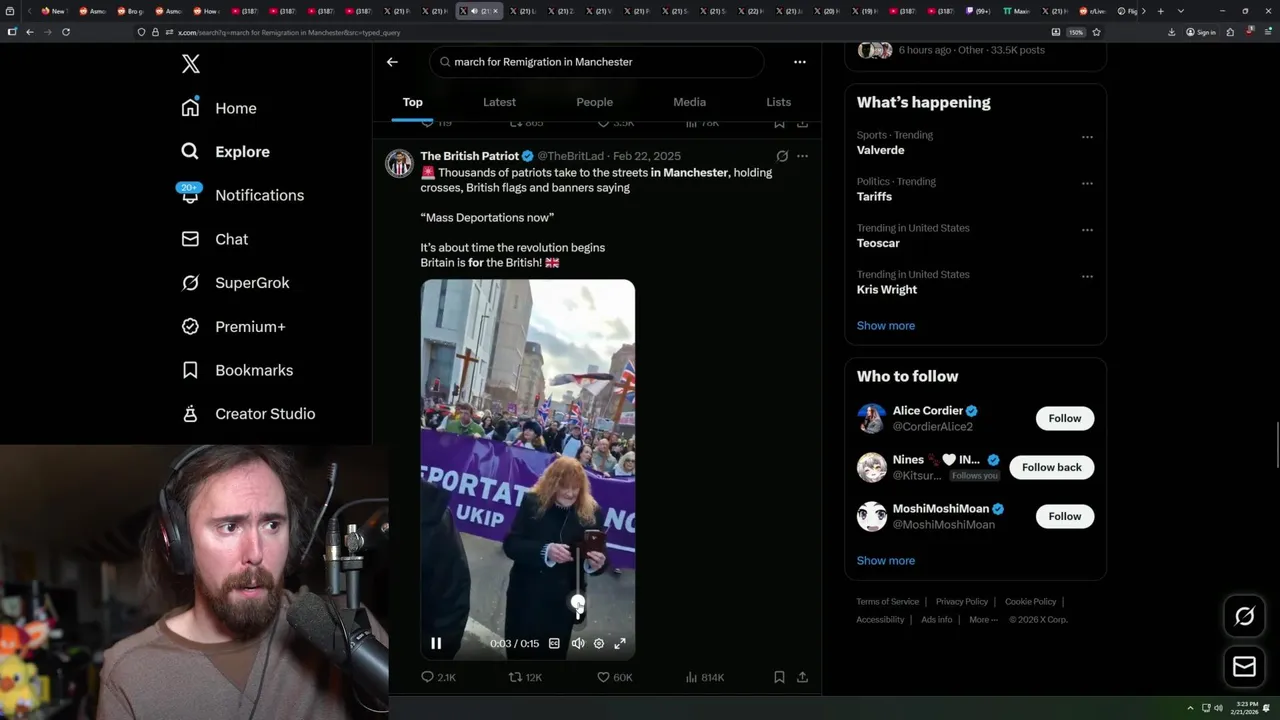Open more options for Kris Wright trend

[1087, 277]
